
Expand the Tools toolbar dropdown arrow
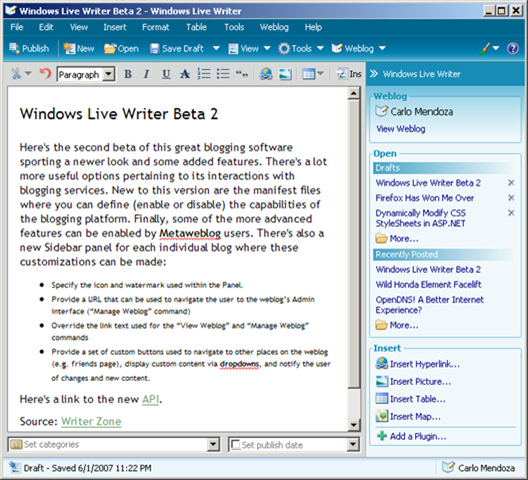pyautogui.click(x=320, y=49)
